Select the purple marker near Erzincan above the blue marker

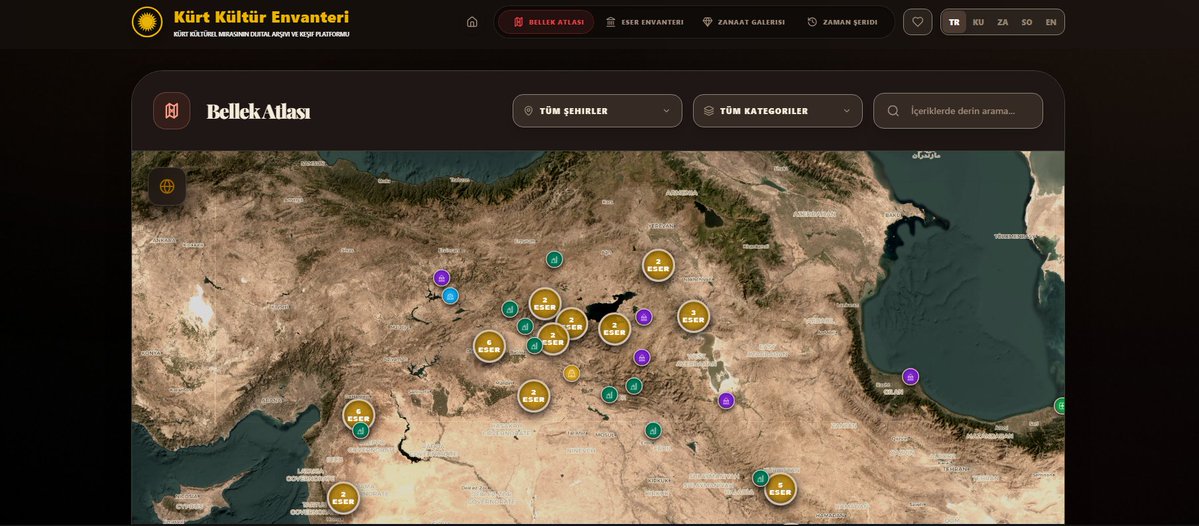tap(441, 278)
